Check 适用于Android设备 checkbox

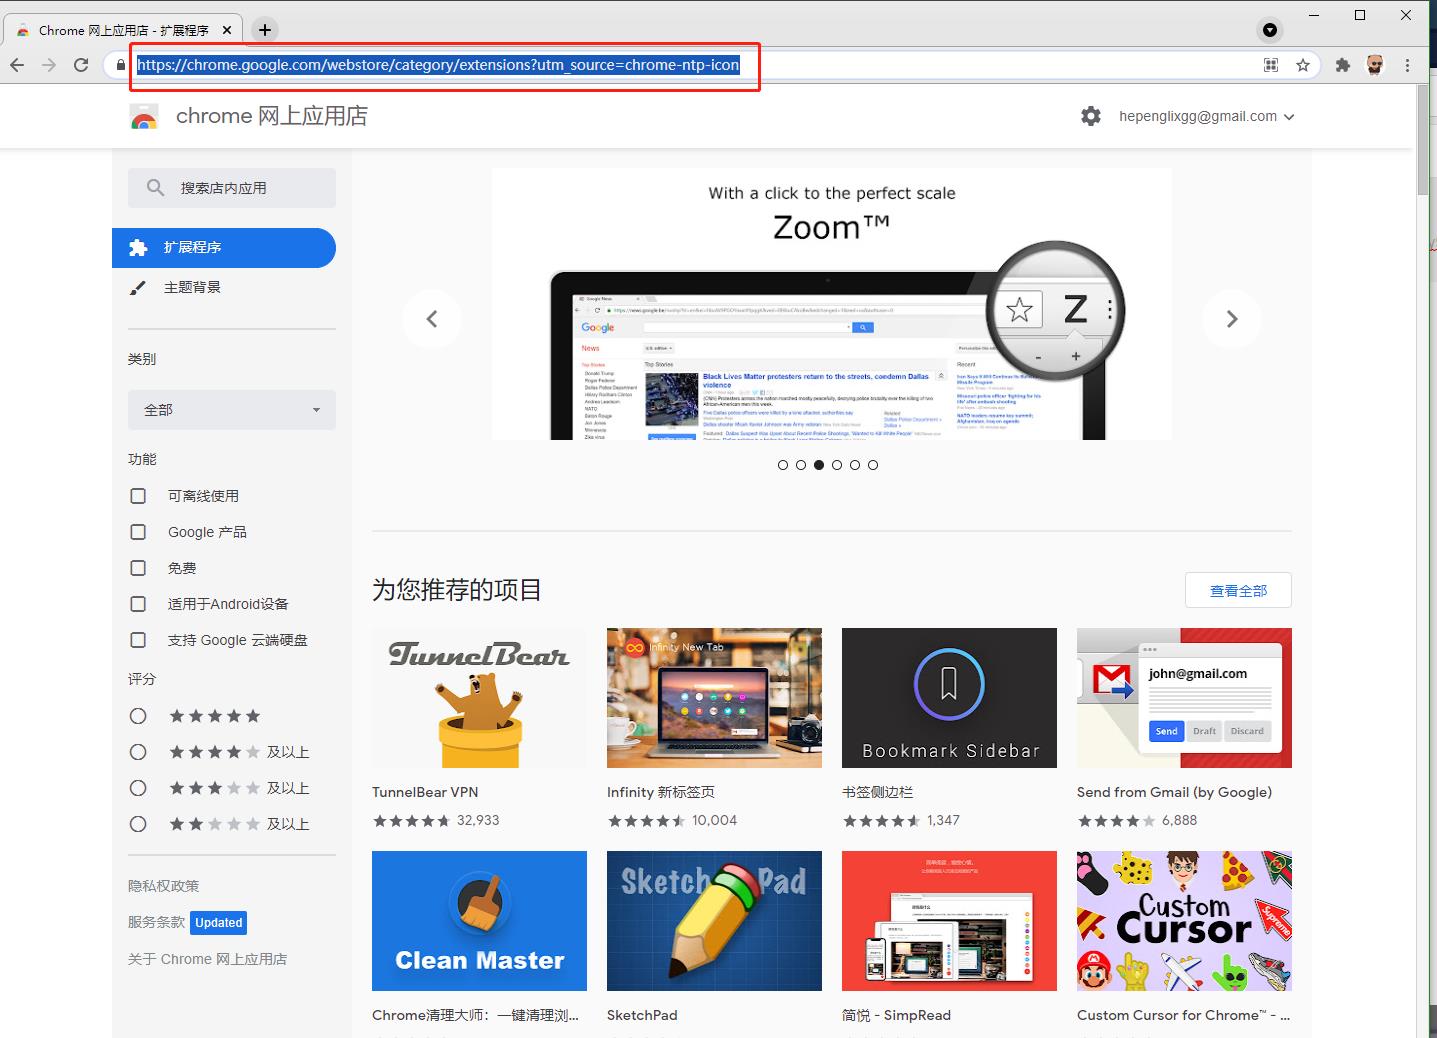click(138, 604)
